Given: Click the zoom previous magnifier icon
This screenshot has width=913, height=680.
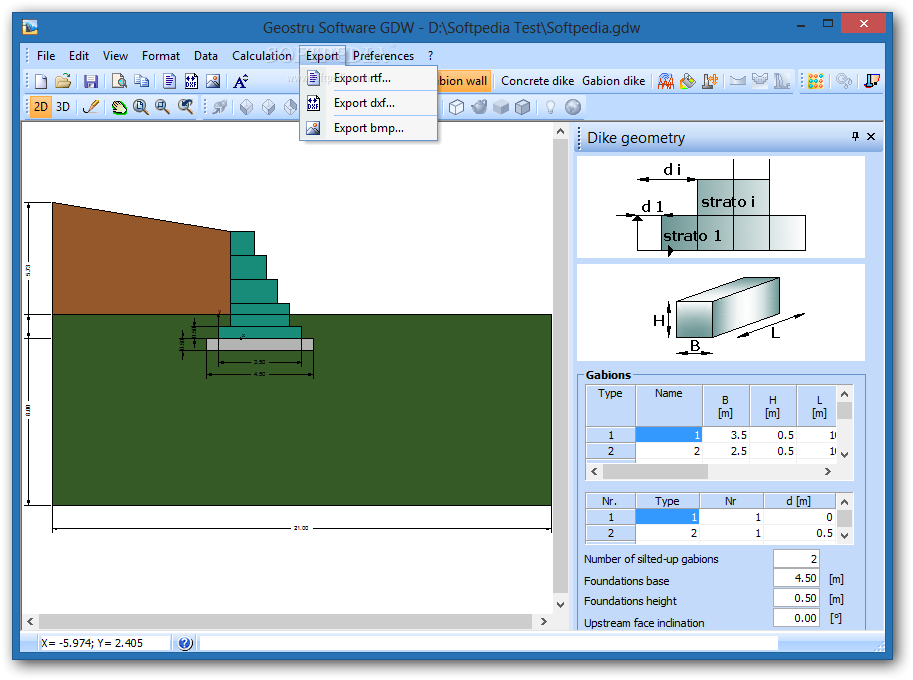Looking at the screenshot, I should tap(186, 107).
